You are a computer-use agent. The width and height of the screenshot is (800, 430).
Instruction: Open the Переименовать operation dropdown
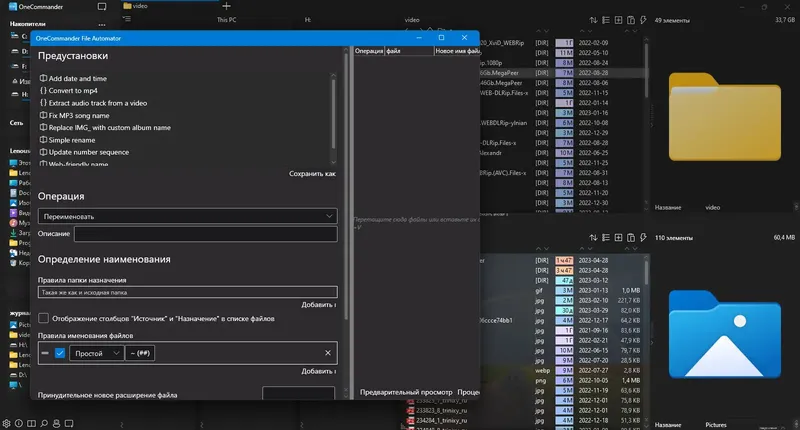(187, 216)
